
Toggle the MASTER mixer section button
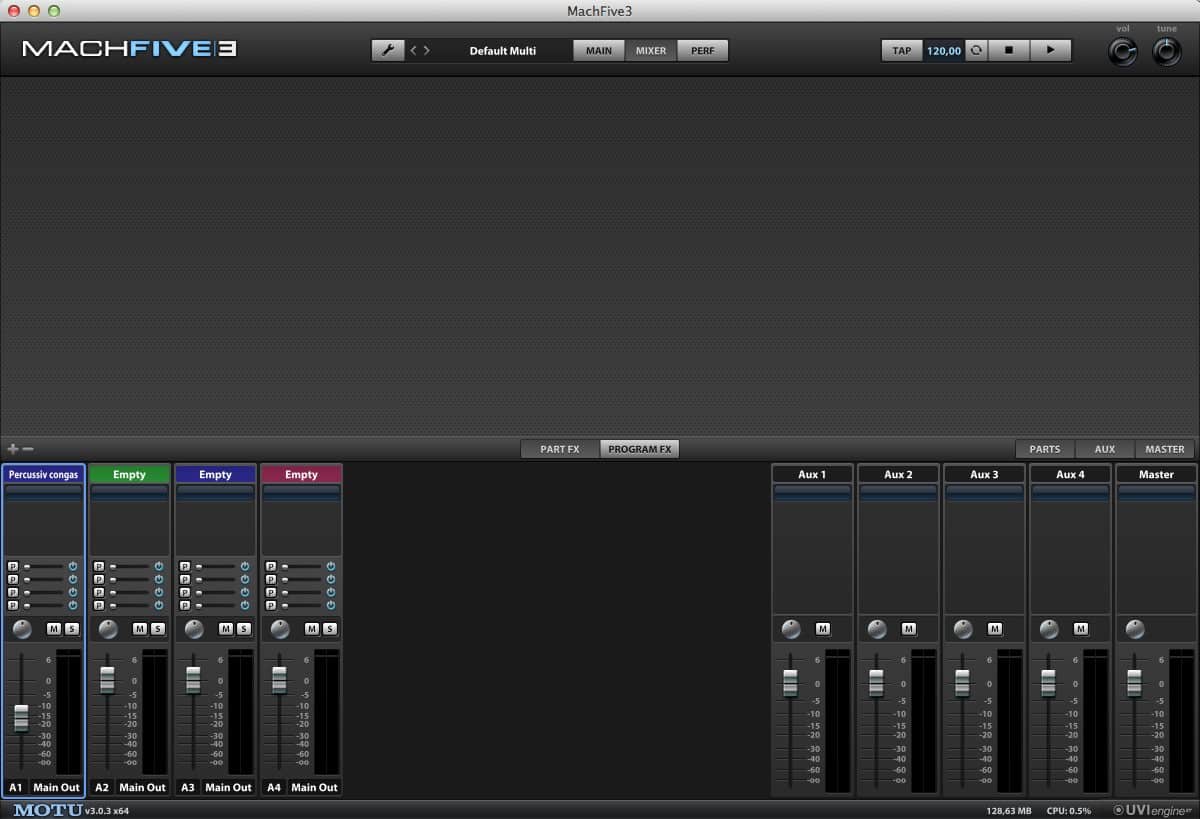click(1165, 449)
